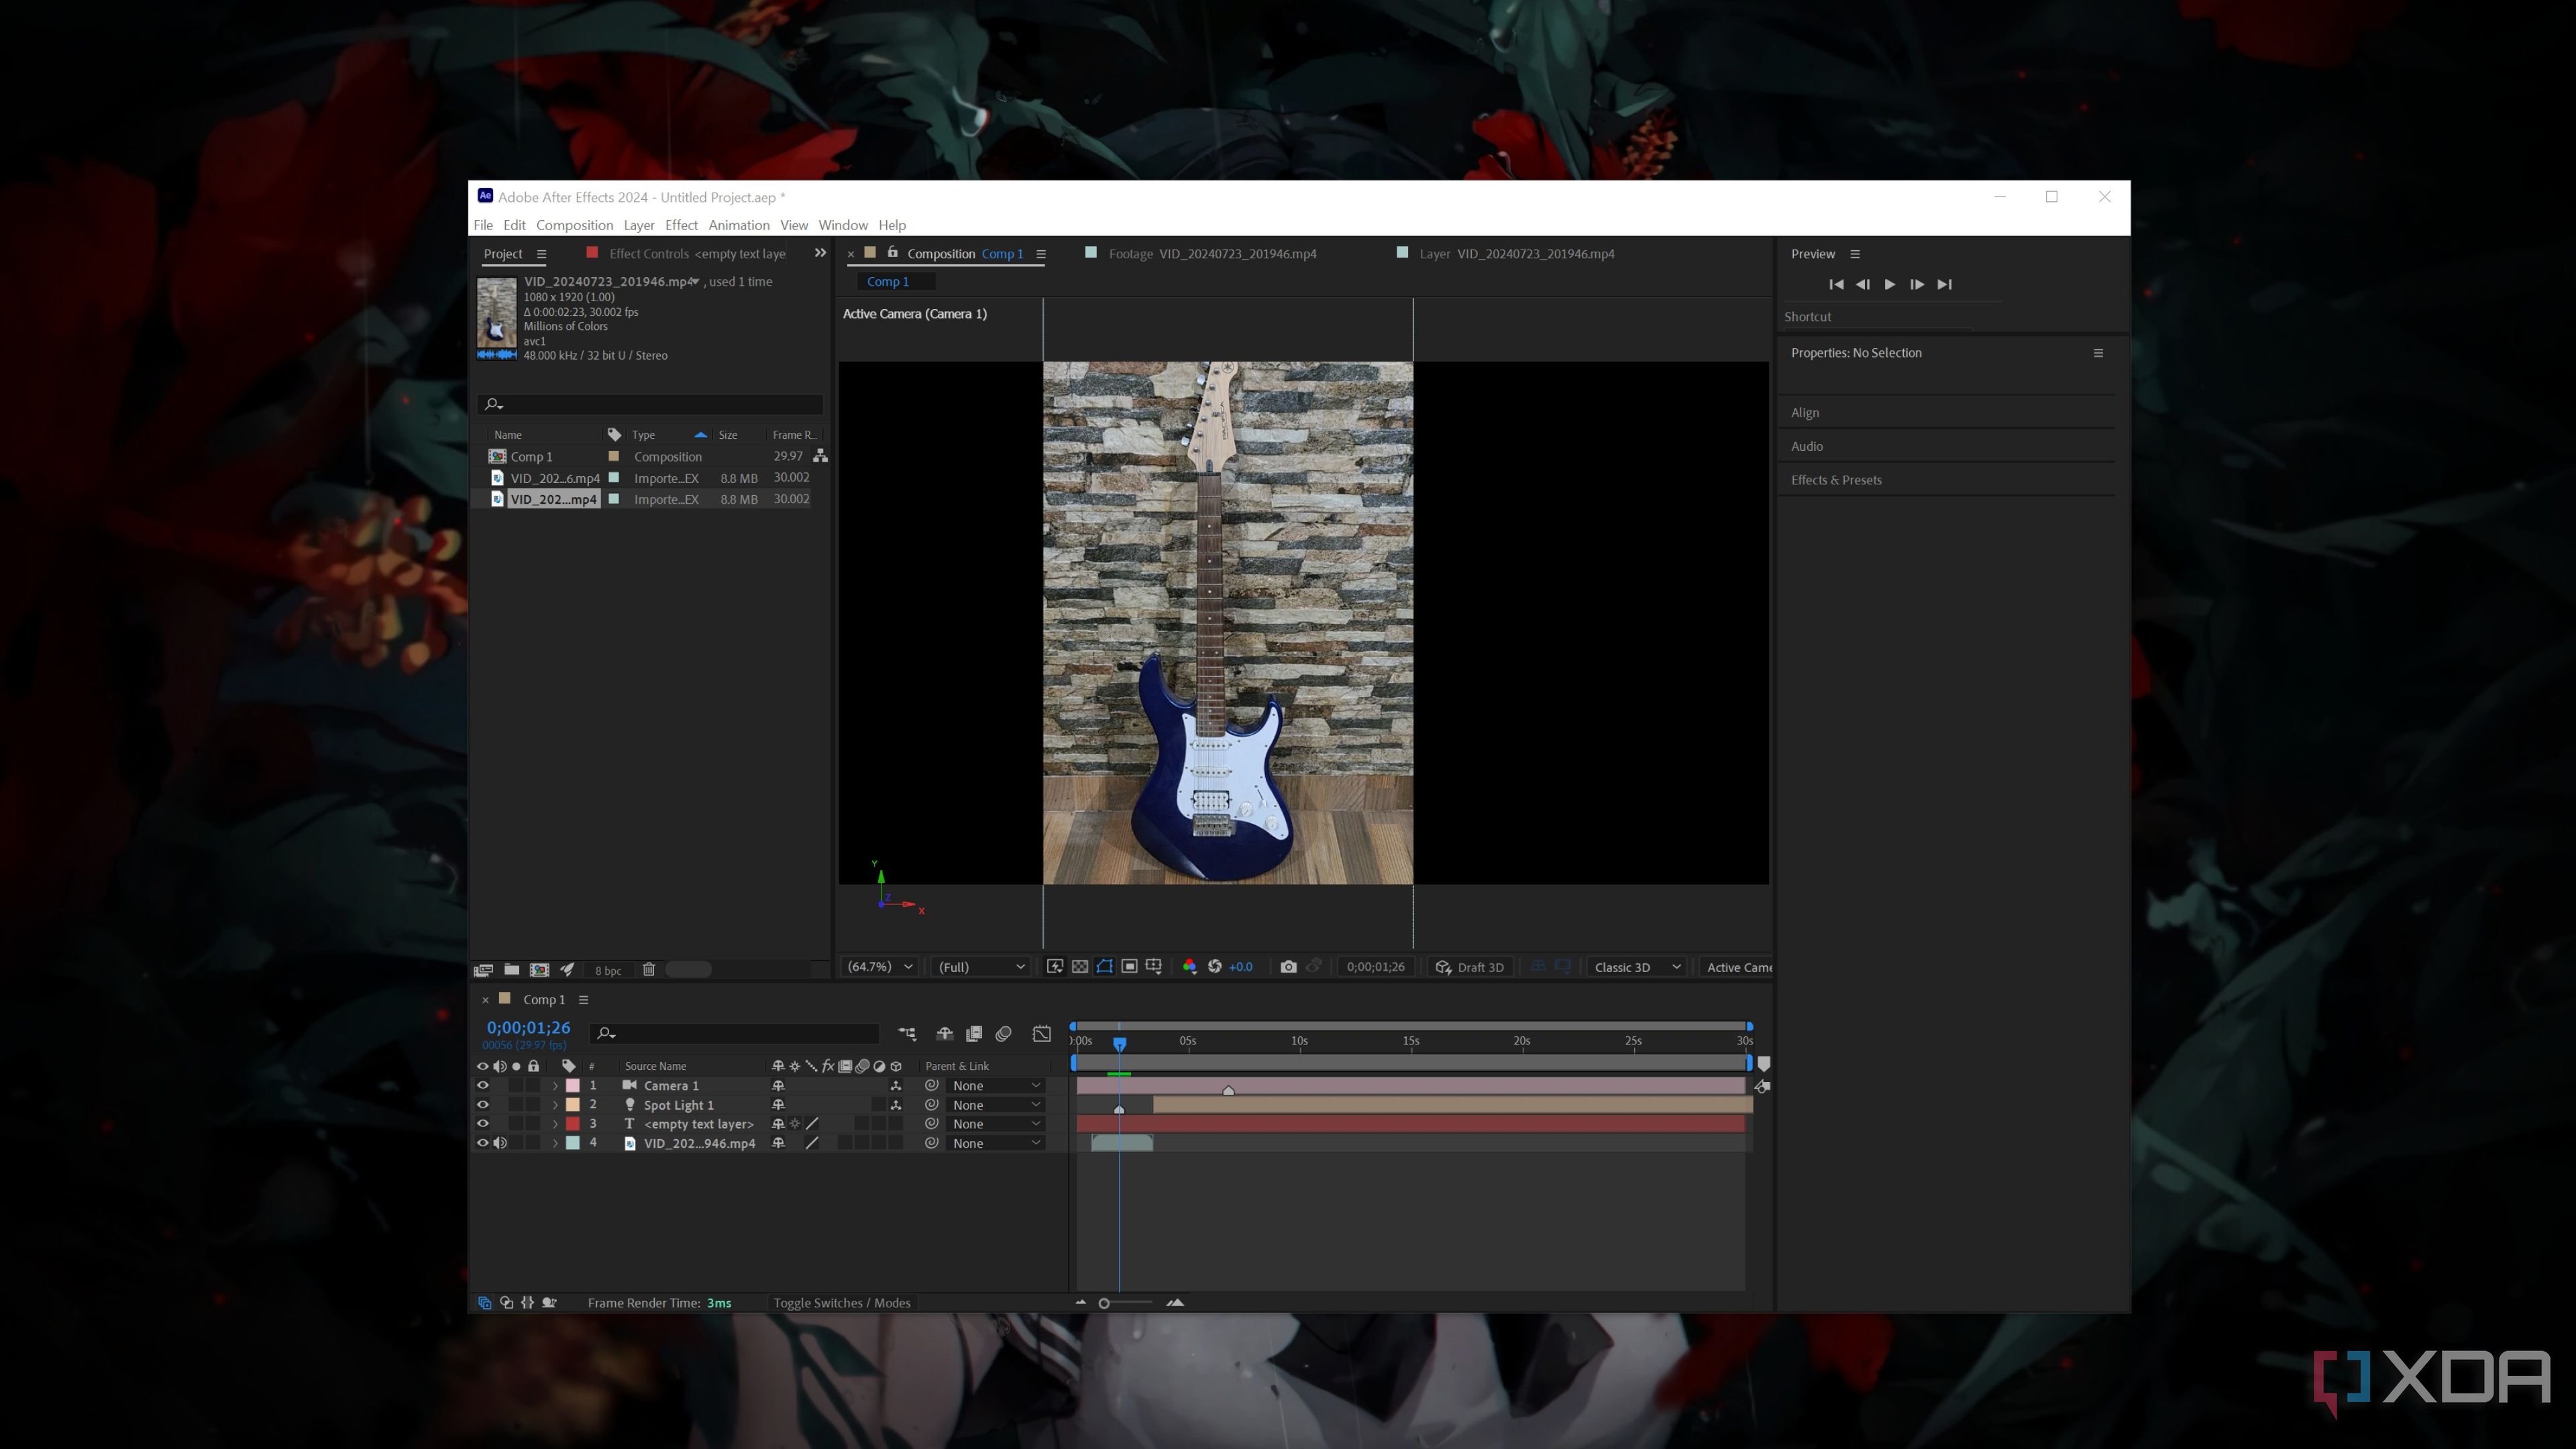
Task: Open the Composition menu
Action: [x=574, y=225]
